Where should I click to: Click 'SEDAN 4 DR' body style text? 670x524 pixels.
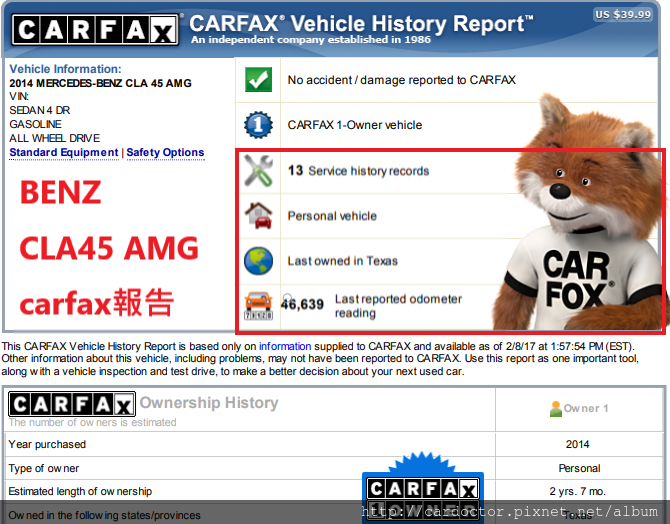point(40,110)
